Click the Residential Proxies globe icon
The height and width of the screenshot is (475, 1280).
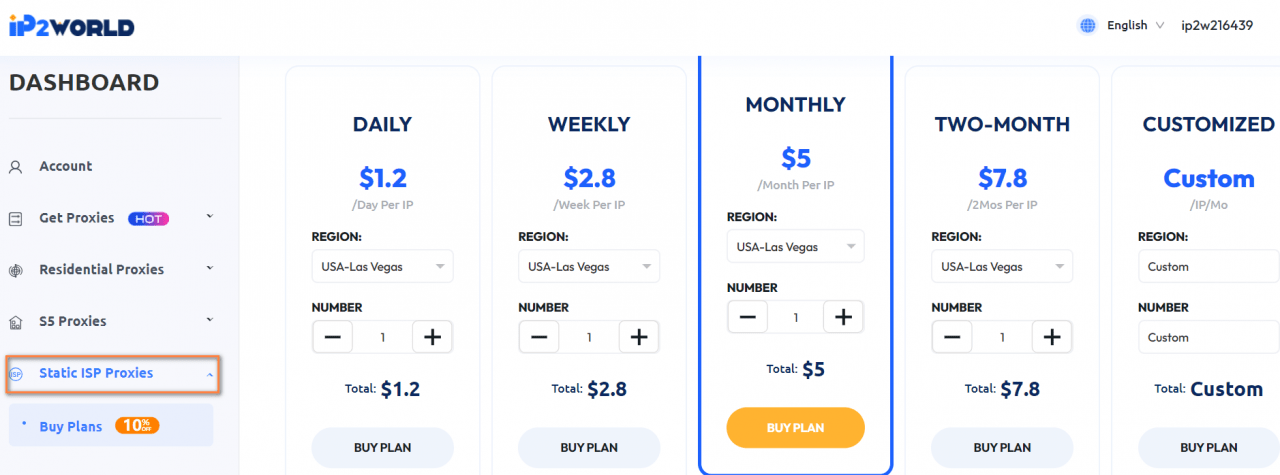click(15, 270)
